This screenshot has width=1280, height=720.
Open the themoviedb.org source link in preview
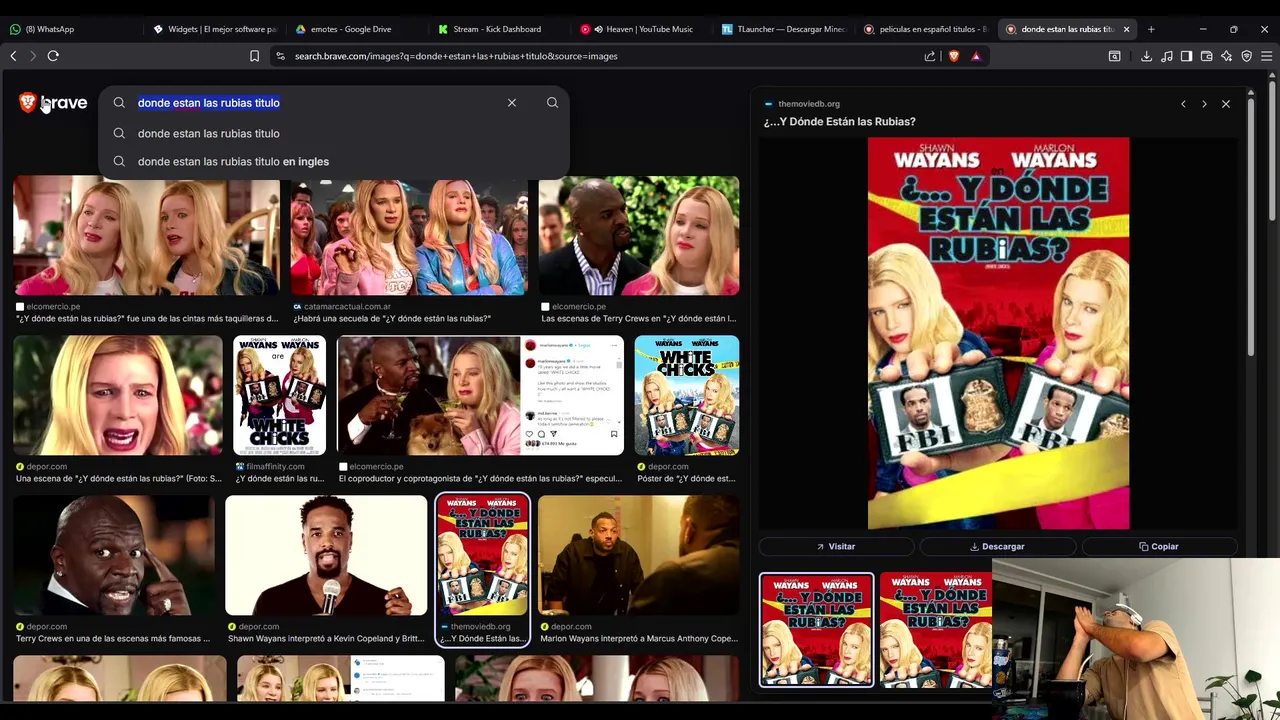click(808, 104)
